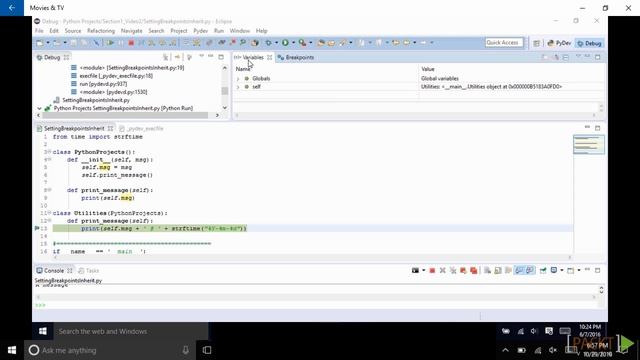Open the Pydev menu
The width and height of the screenshot is (640, 360).
[200, 31]
